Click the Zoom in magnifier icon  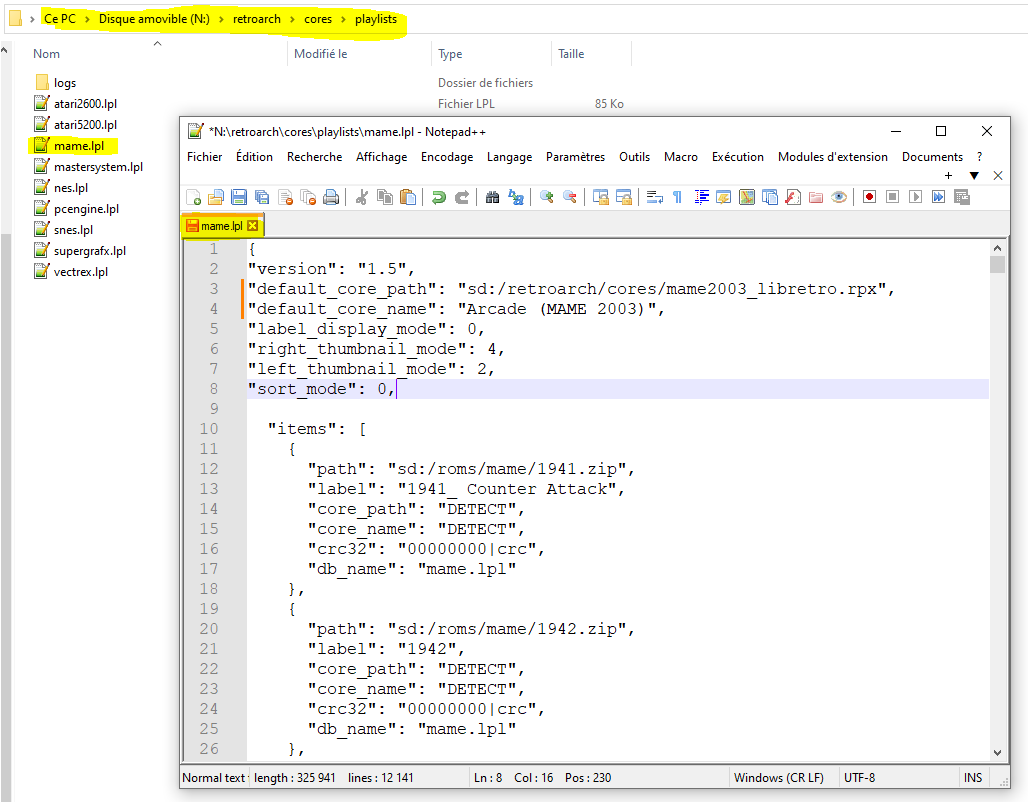(546, 197)
